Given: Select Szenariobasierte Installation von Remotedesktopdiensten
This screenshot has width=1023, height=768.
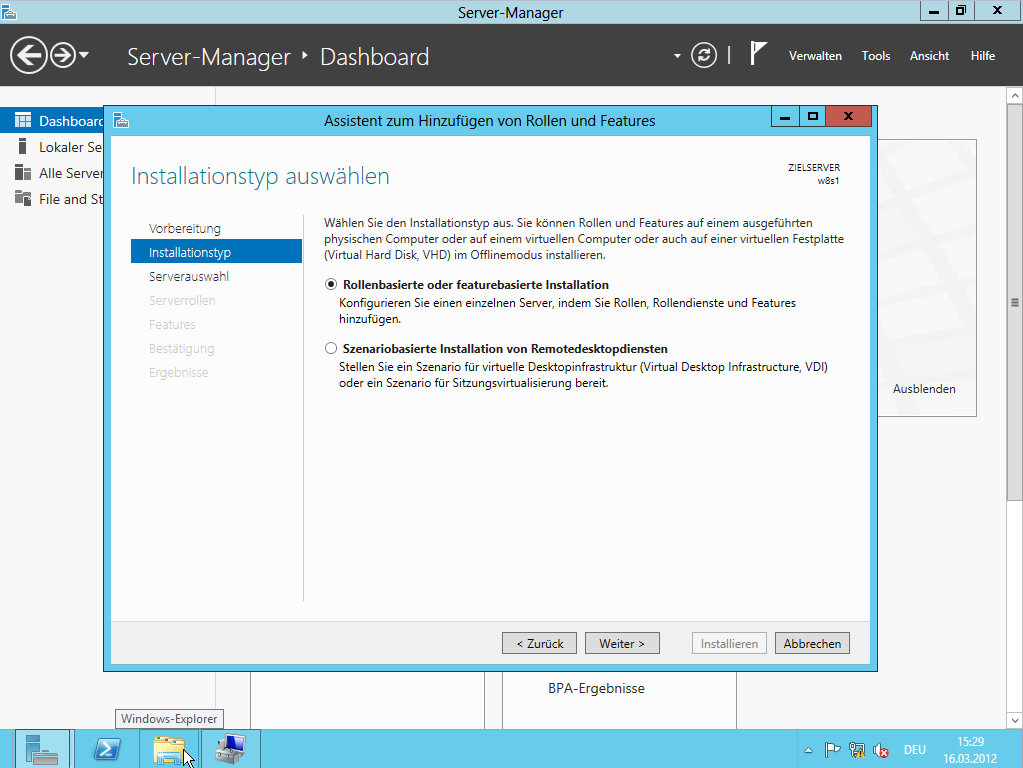Looking at the screenshot, I should (332, 349).
